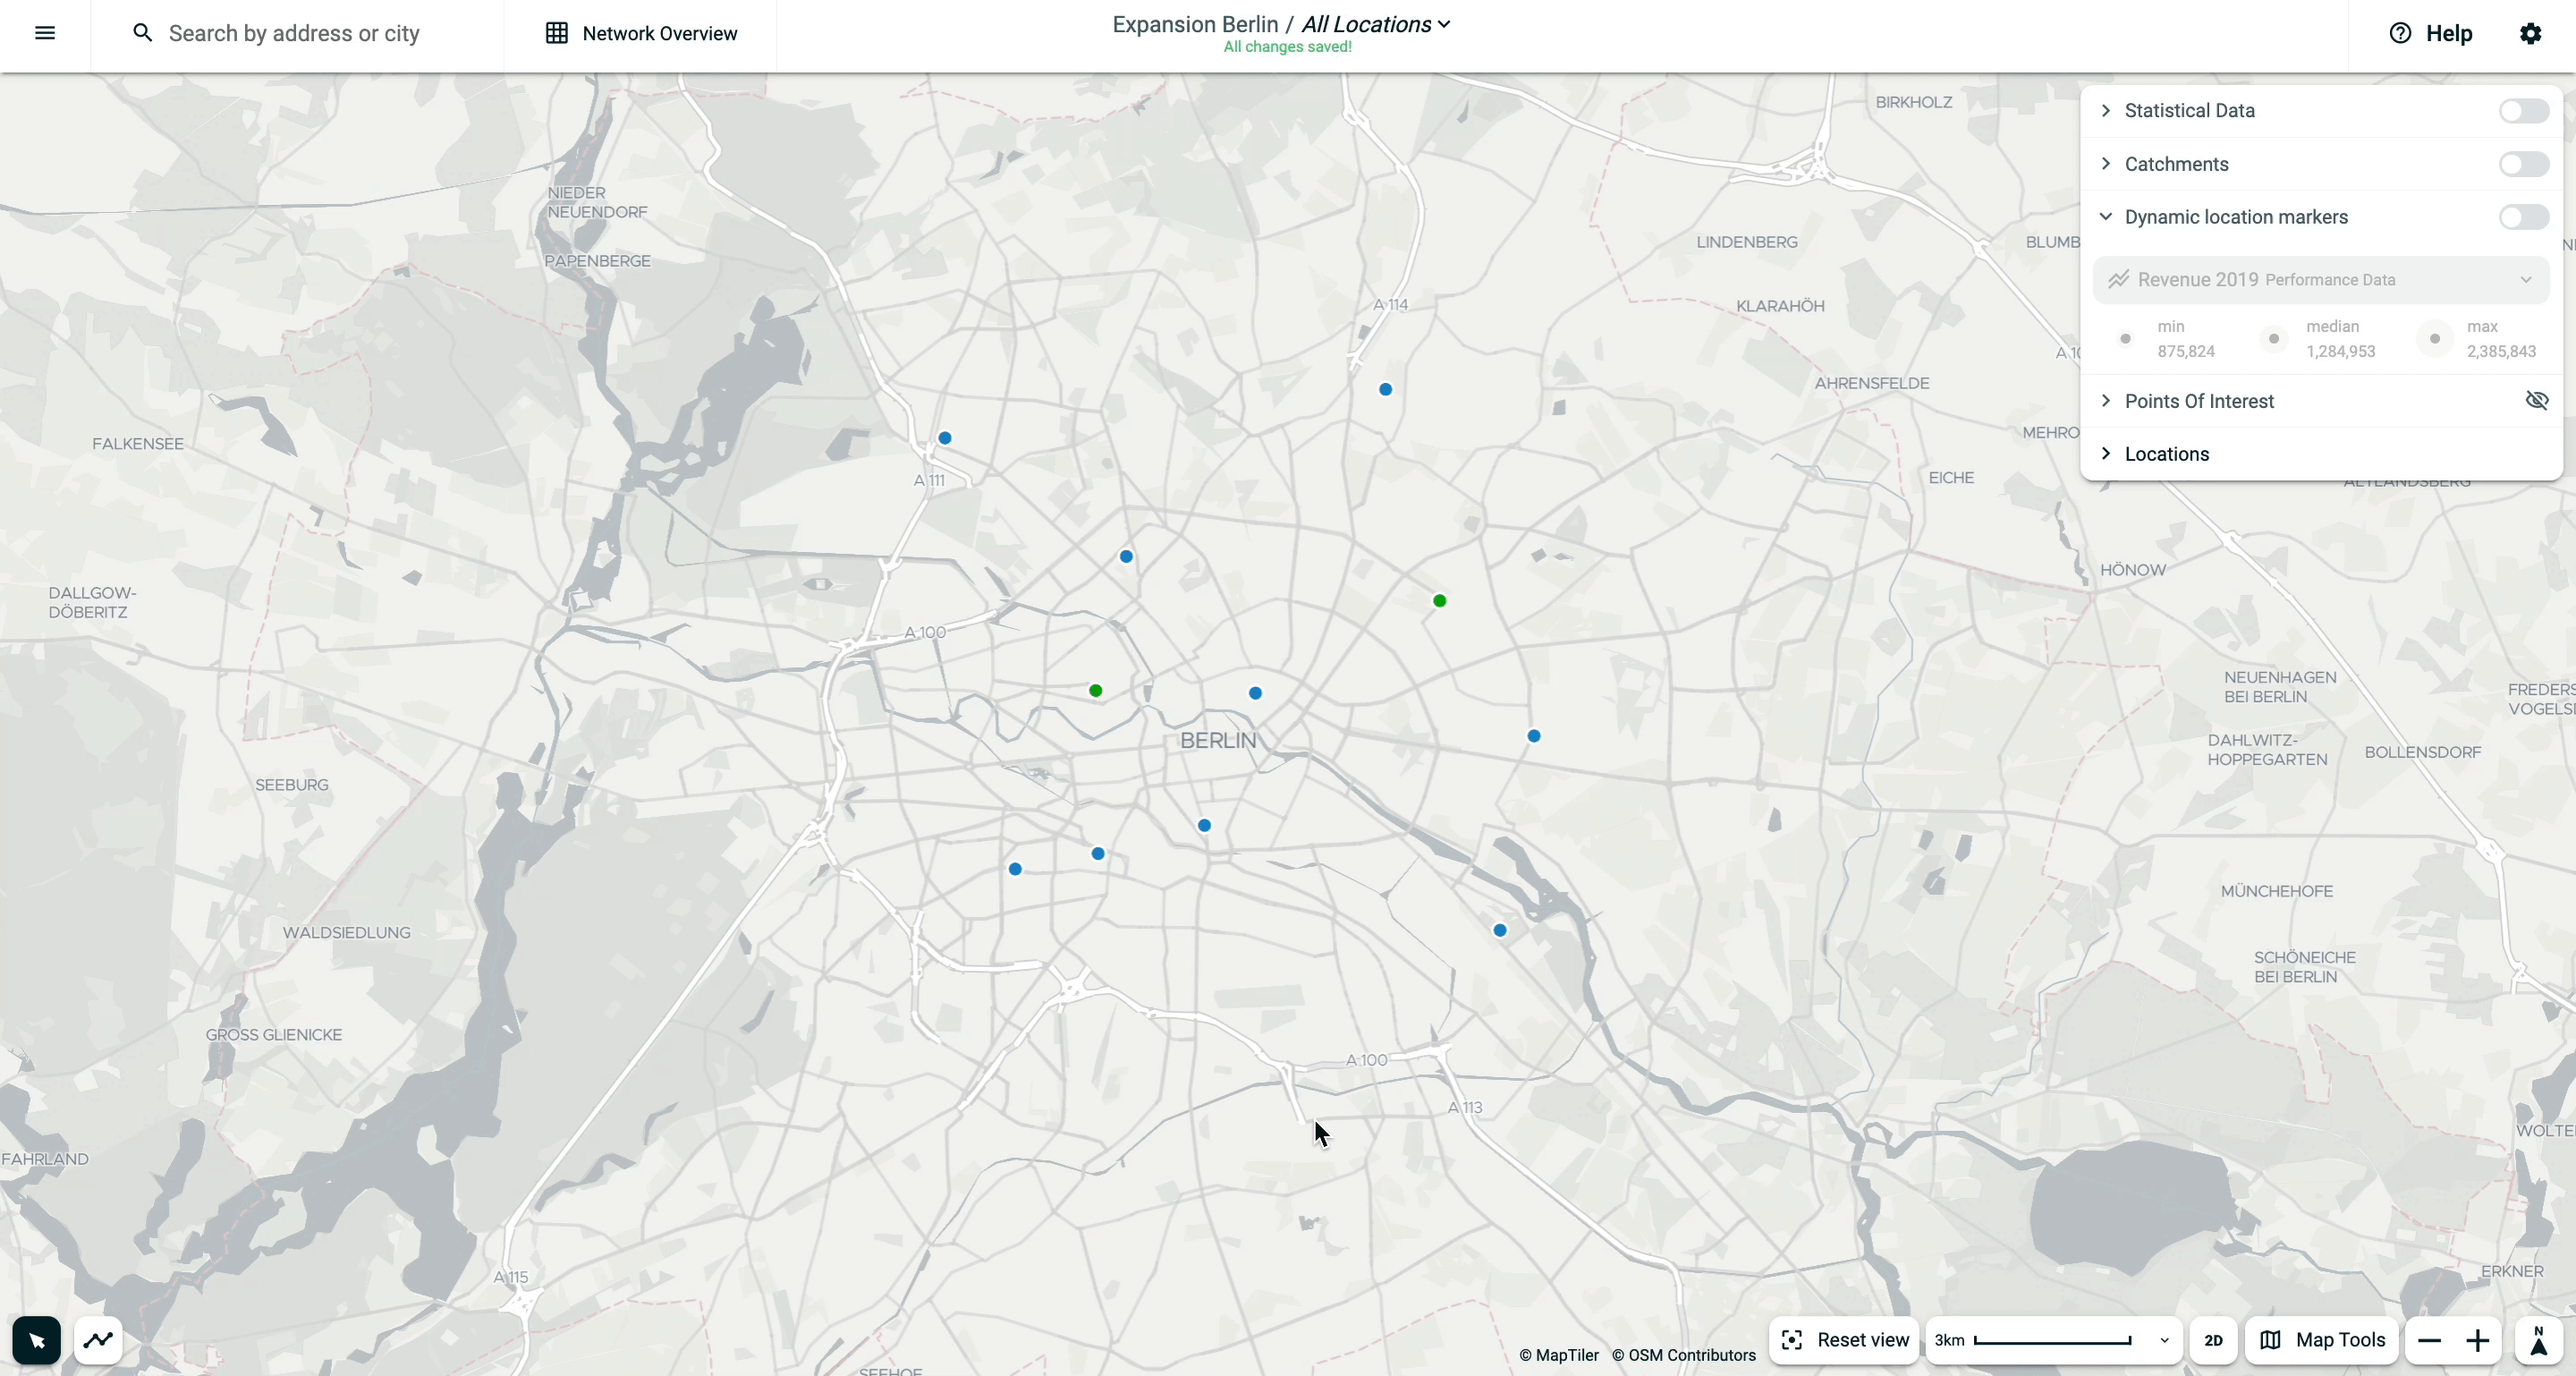Select the green marker north-east of Berlin center
The height and width of the screenshot is (1376, 2576).
(x=1440, y=601)
